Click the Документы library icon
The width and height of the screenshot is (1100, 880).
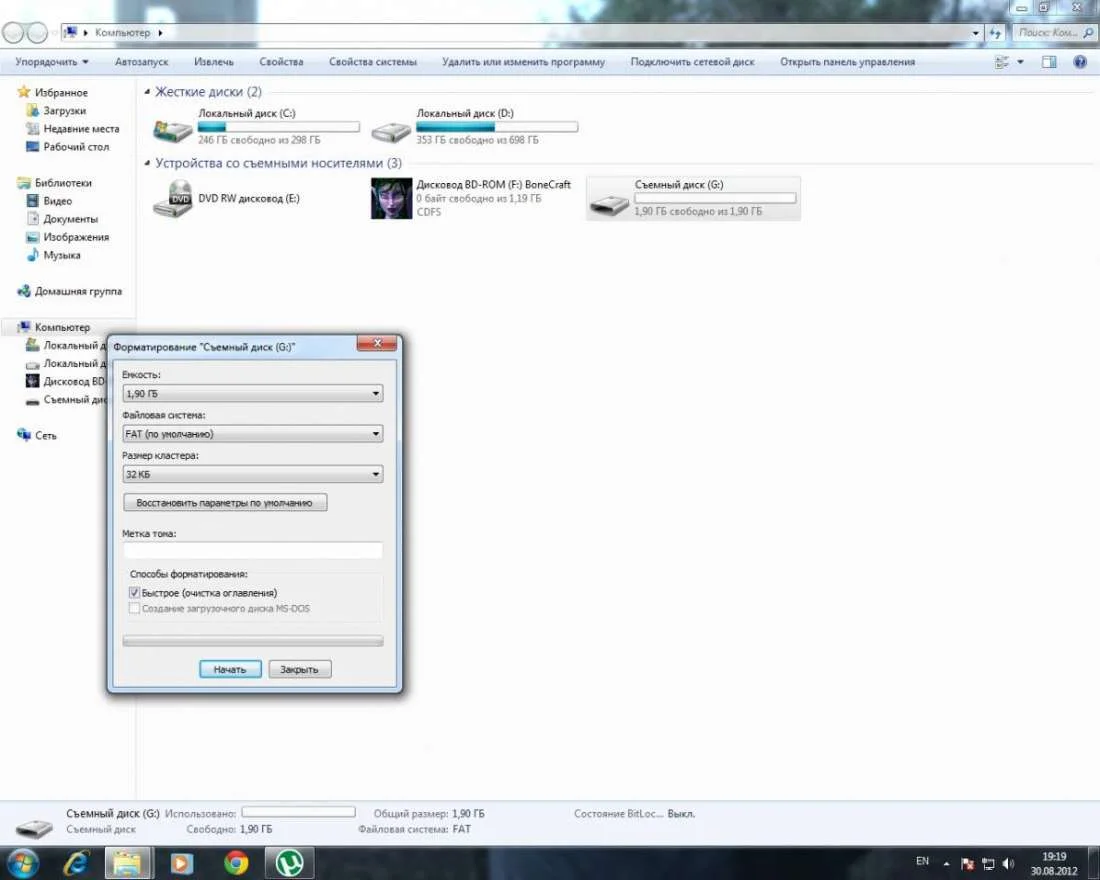(x=32, y=219)
